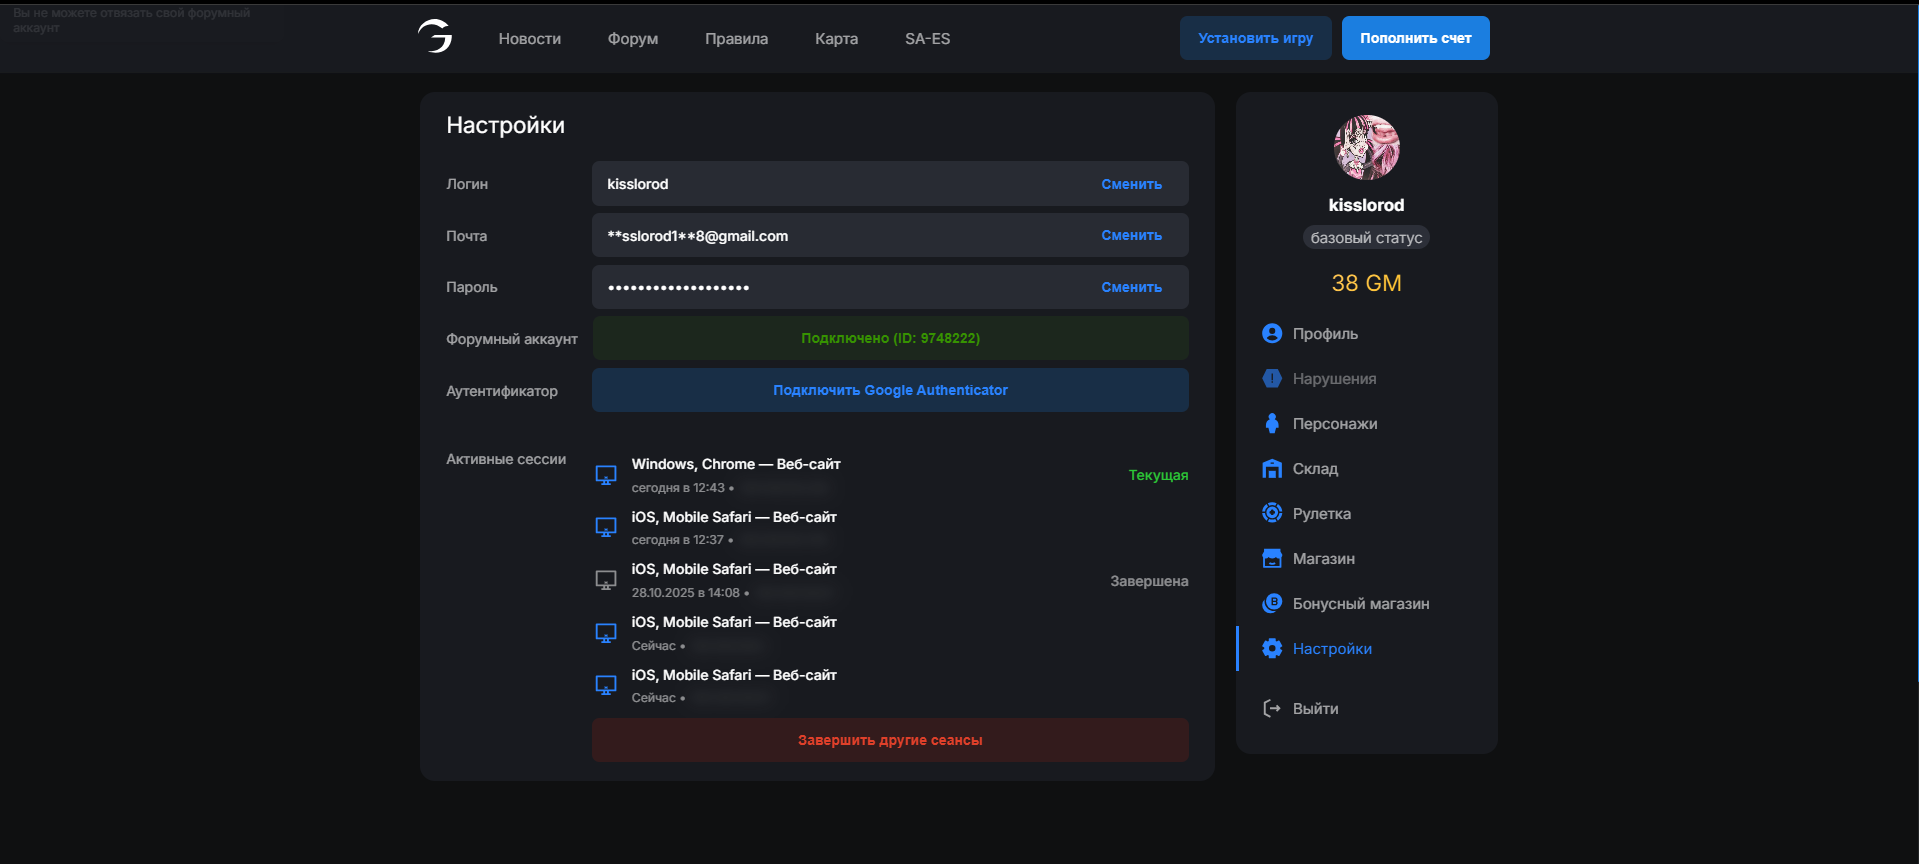Click Сменить next to the login field
The image size is (1919, 864).
pos(1131,184)
